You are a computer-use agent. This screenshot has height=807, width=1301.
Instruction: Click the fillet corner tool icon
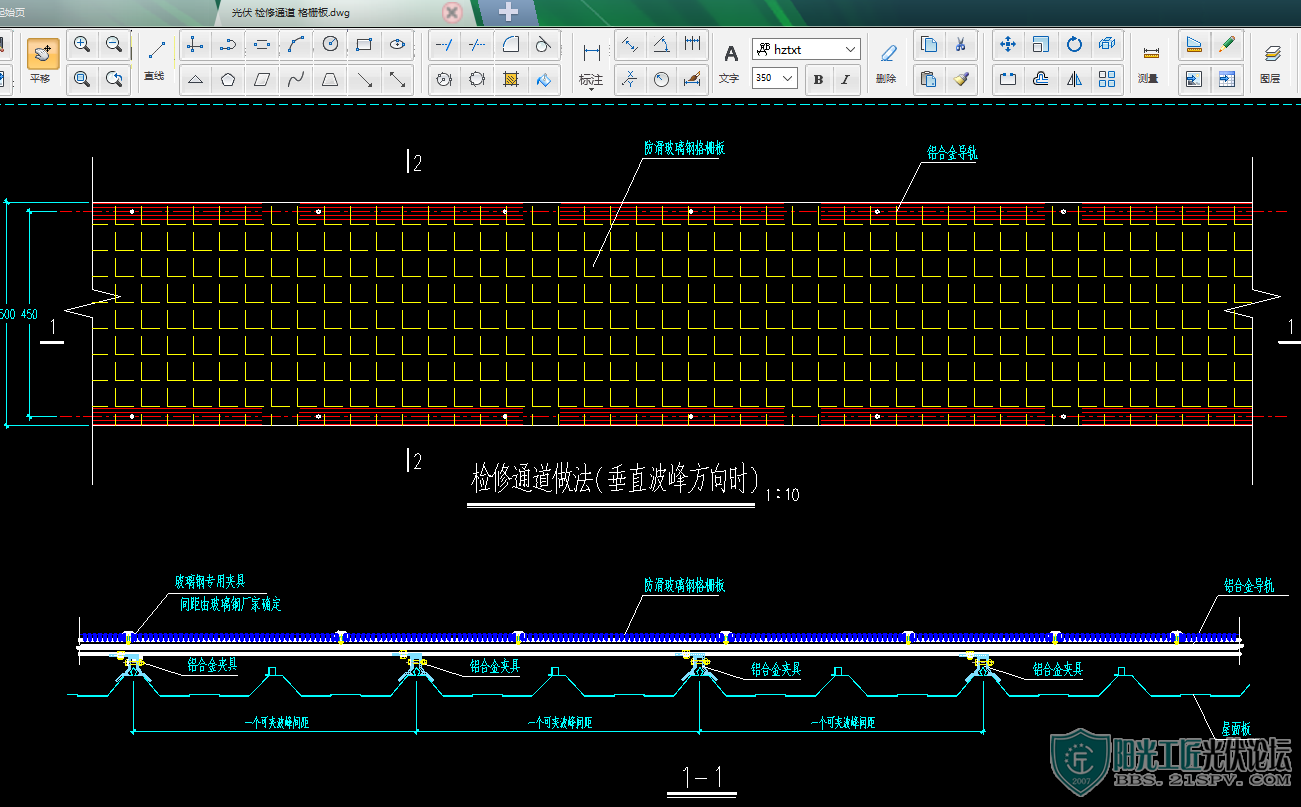(511, 45)
